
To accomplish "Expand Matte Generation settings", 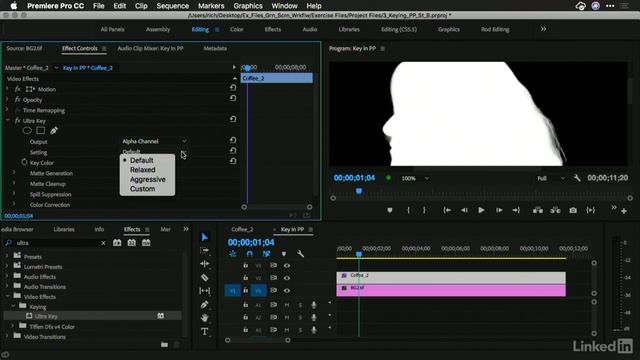I will pos(14,173).
